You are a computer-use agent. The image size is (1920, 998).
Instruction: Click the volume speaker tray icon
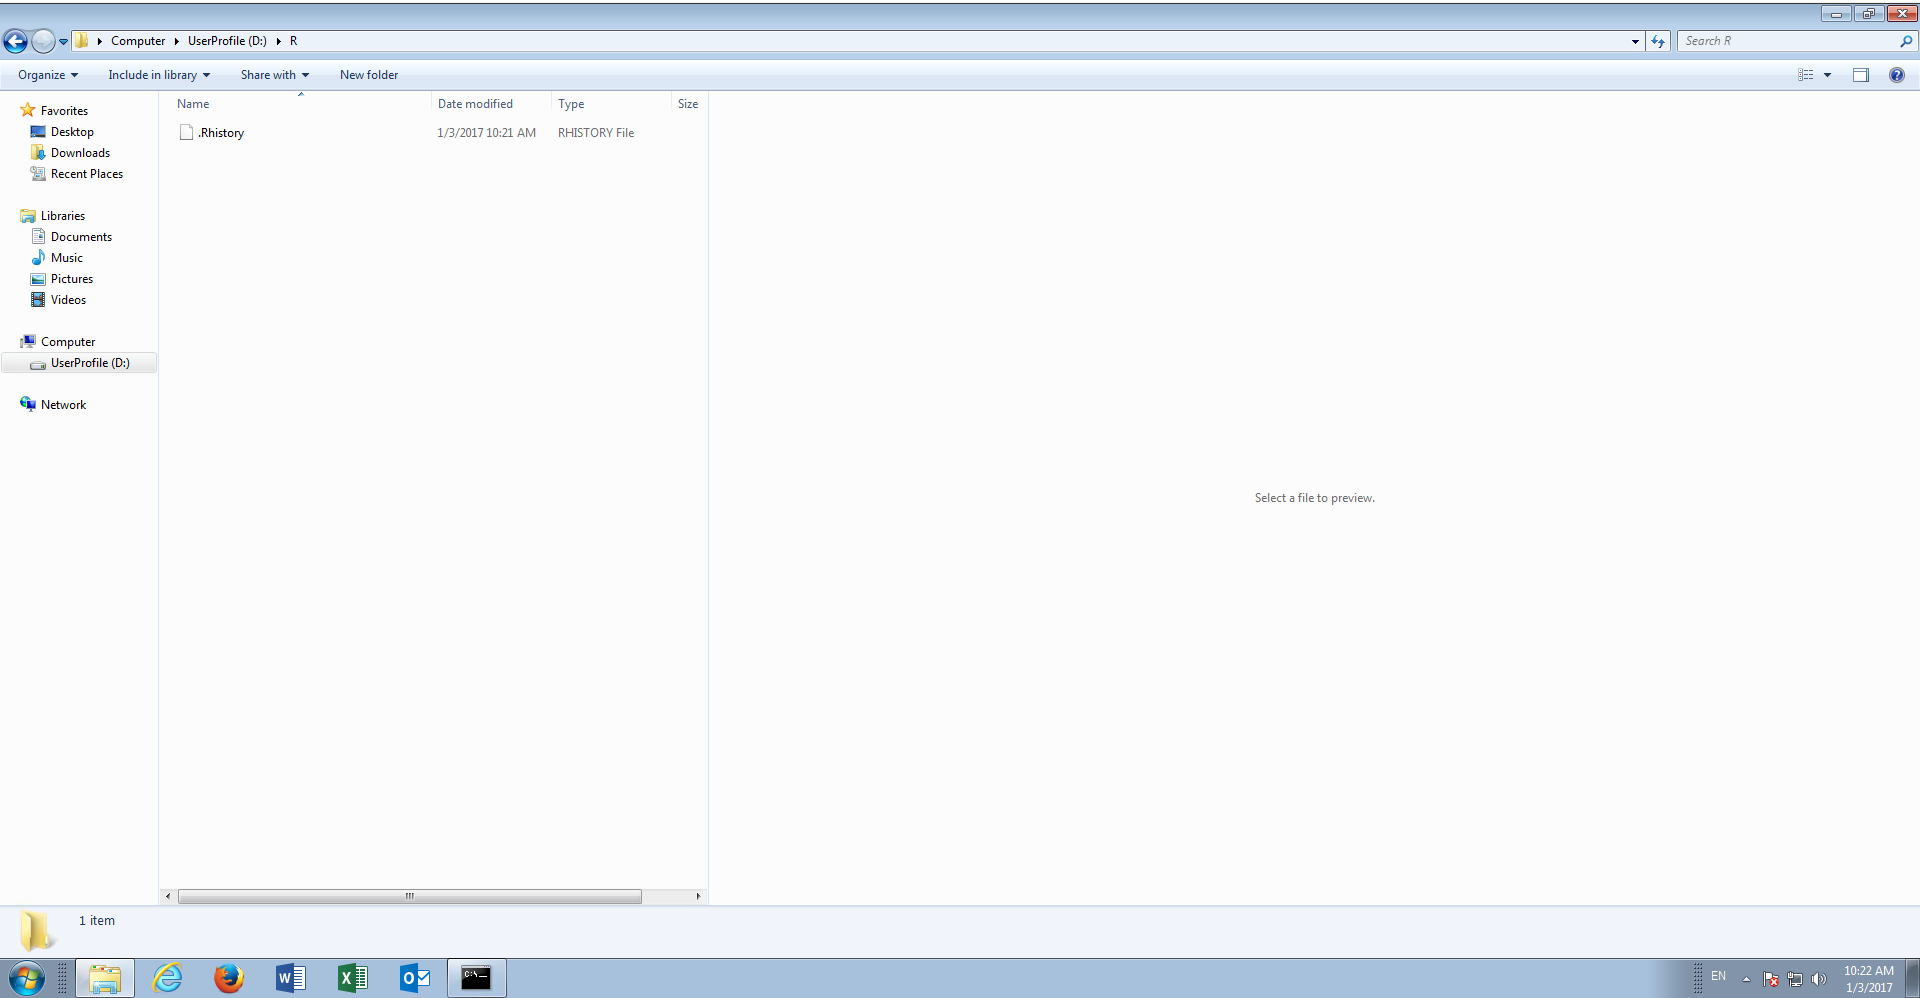[1819, 979]
